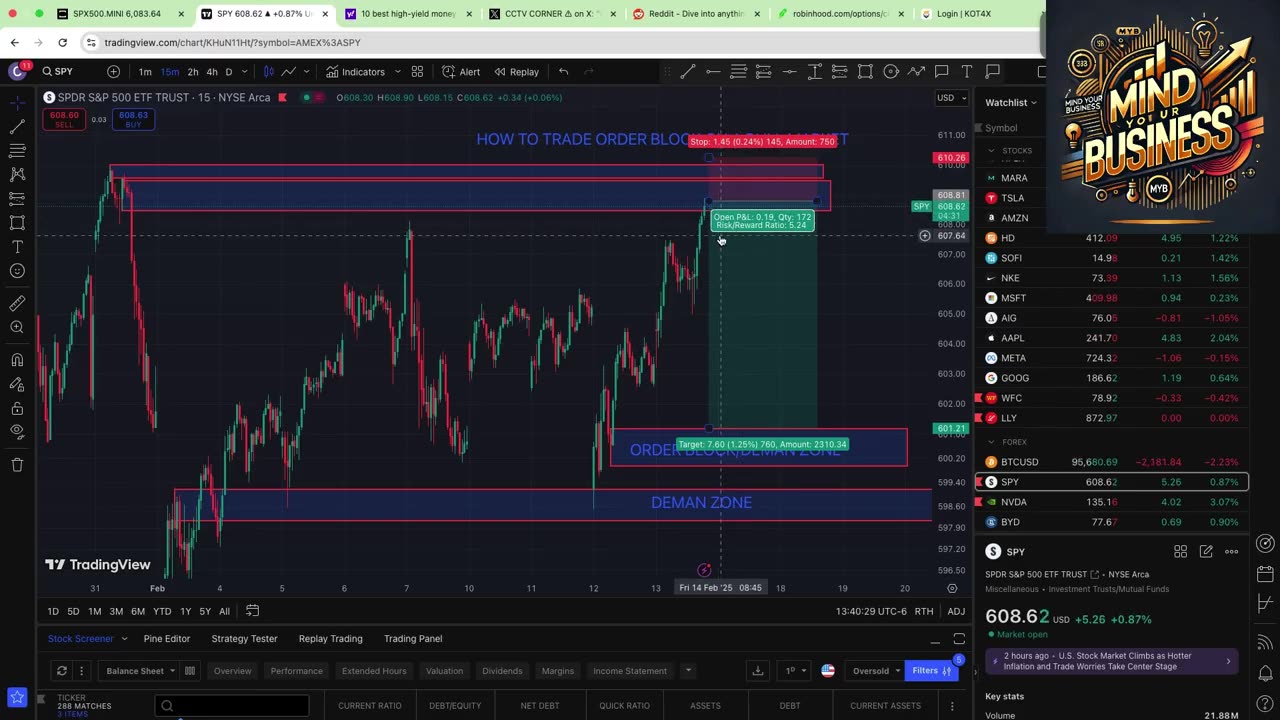Export screener data download icon

(758, 671)
